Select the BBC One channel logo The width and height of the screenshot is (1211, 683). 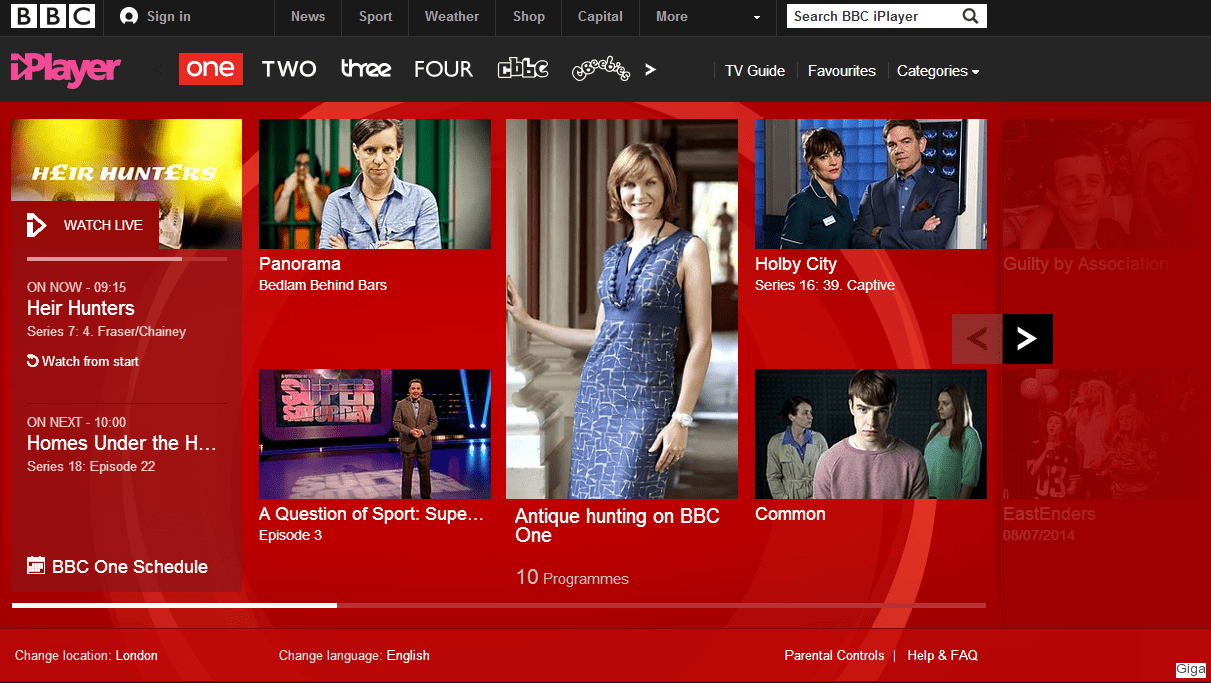(211, 69)
